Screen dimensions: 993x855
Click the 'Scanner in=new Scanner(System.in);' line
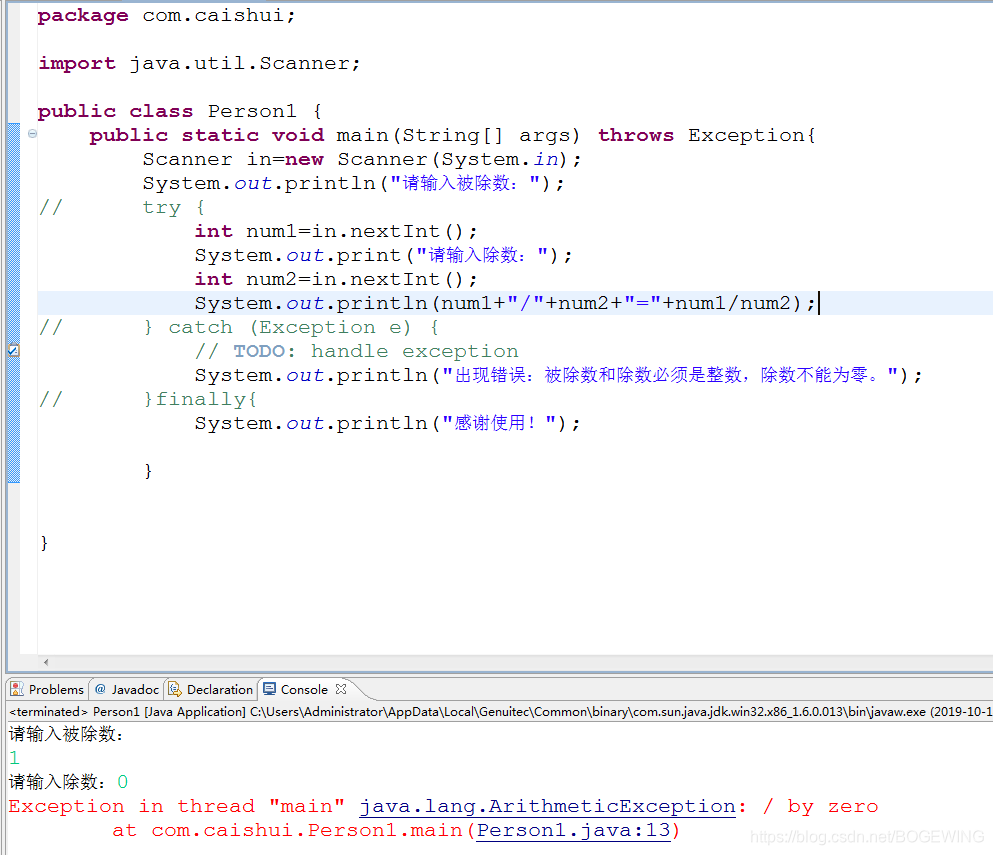coord(362,160)
